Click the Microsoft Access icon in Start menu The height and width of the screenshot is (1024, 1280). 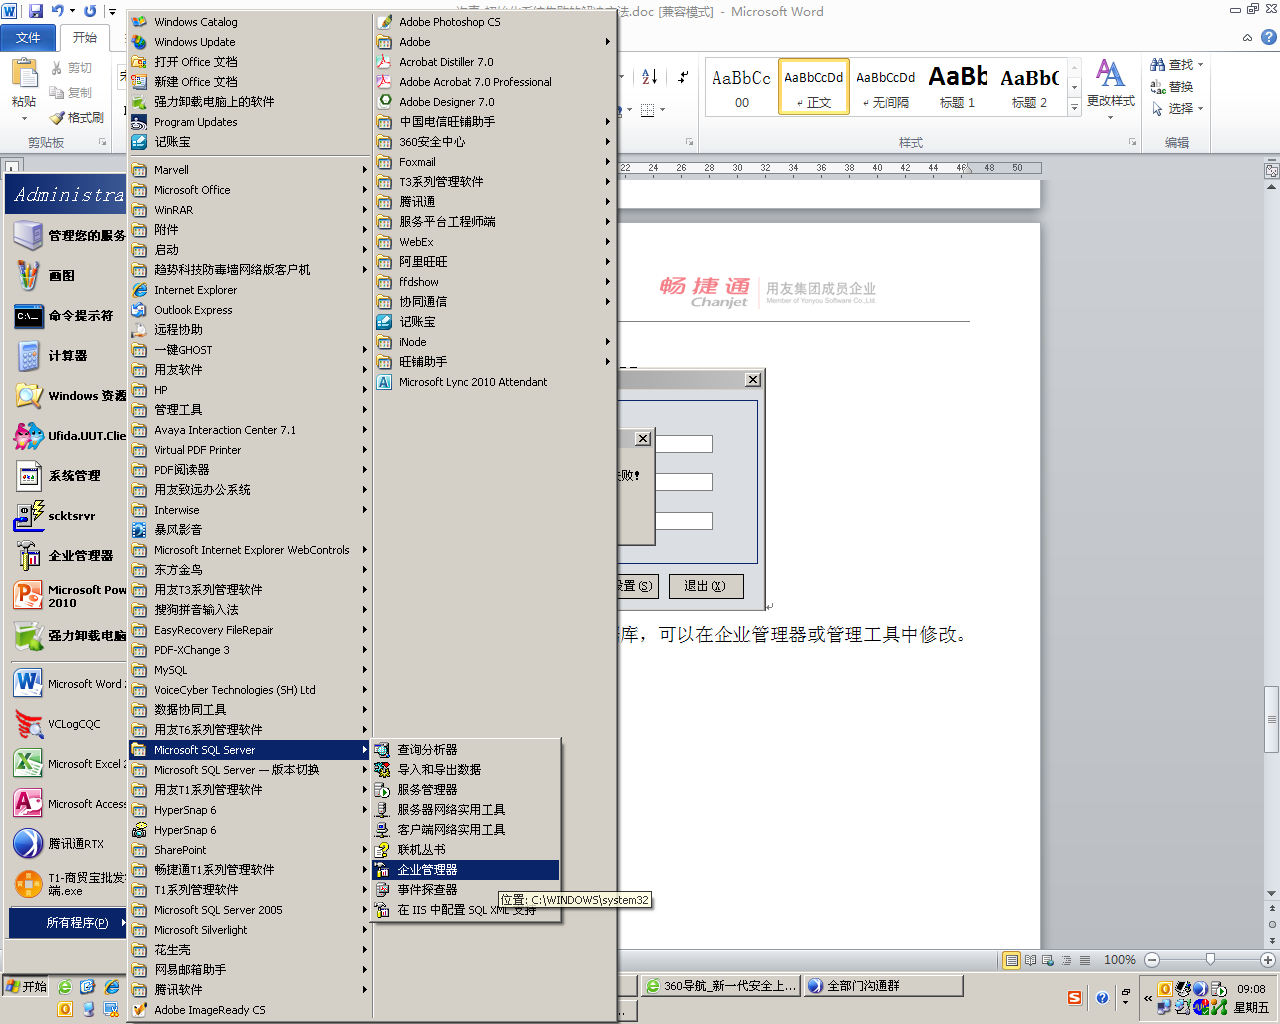point(28,804)
